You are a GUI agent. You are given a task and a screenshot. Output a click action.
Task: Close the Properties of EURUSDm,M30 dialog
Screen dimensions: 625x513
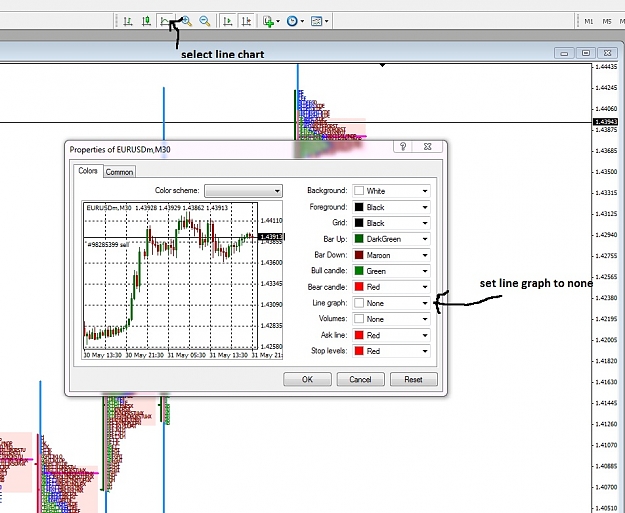(428, 146)
